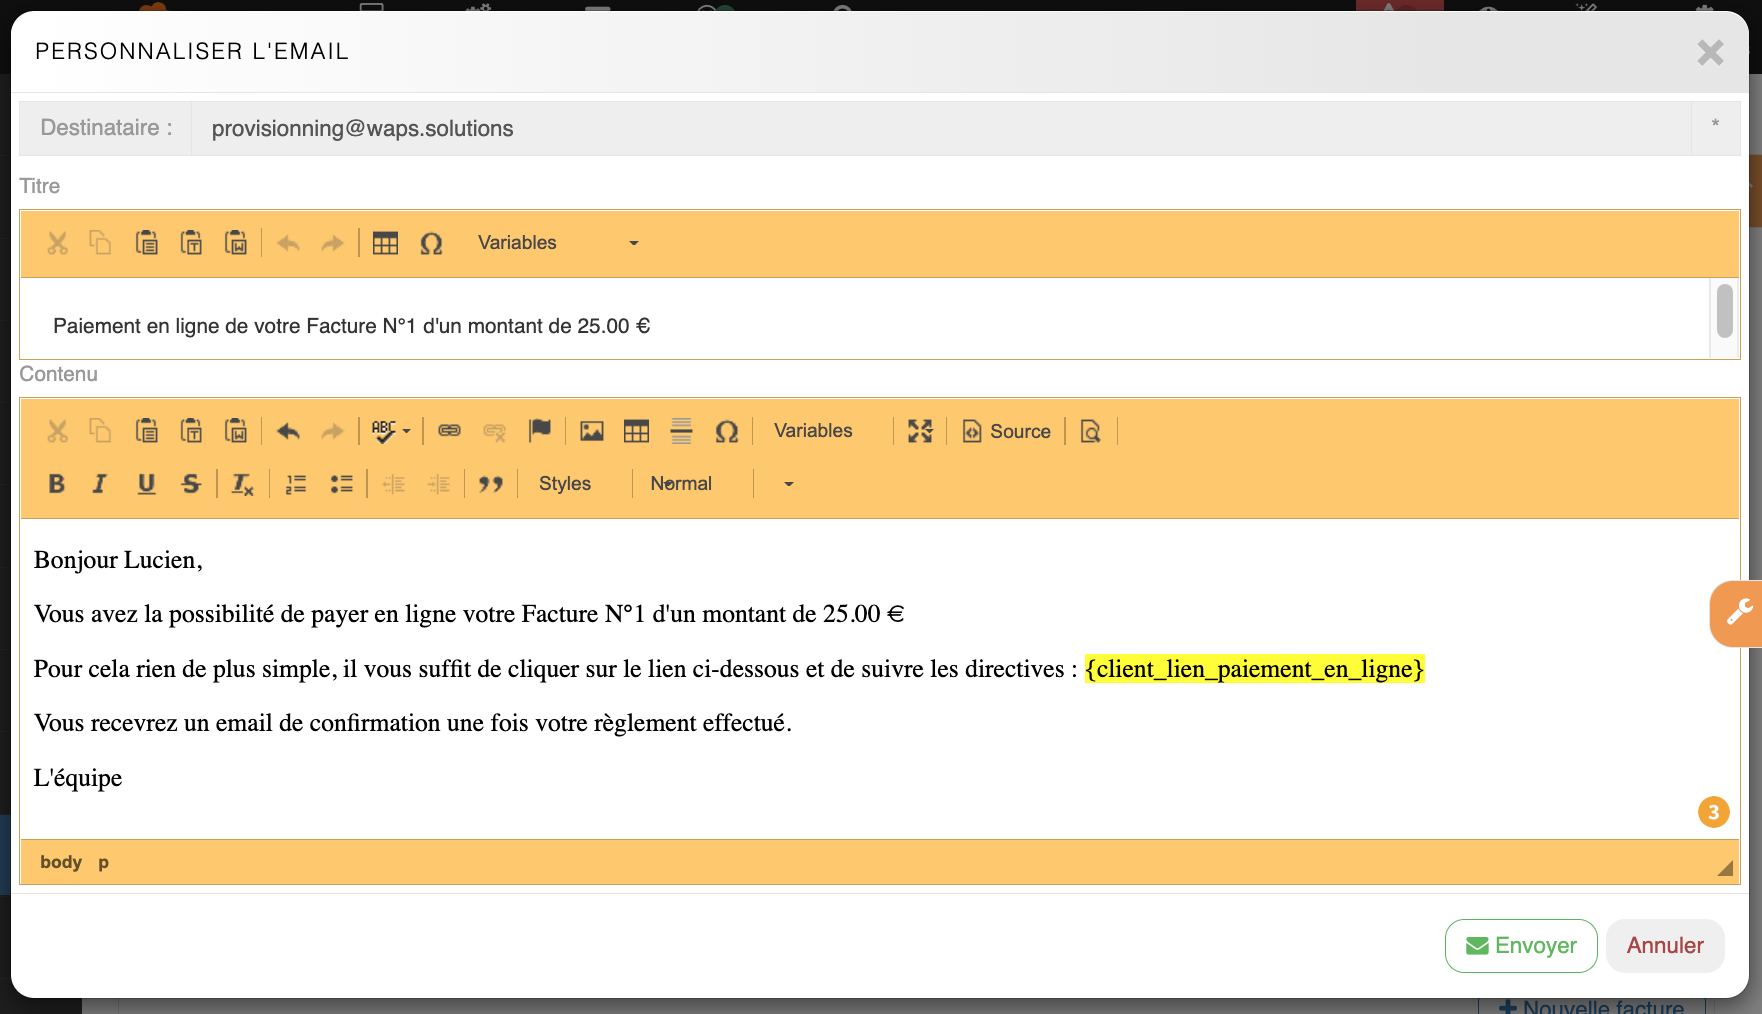This screenshot has height=1014, width=1762.
Task: Insert a block quote
Action: [490, 484]
